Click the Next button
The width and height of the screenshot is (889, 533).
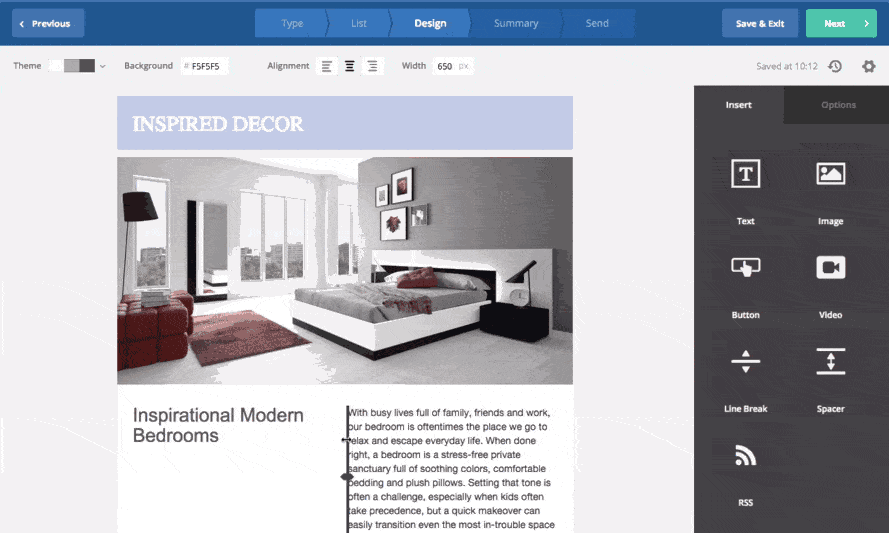point(841,23)
